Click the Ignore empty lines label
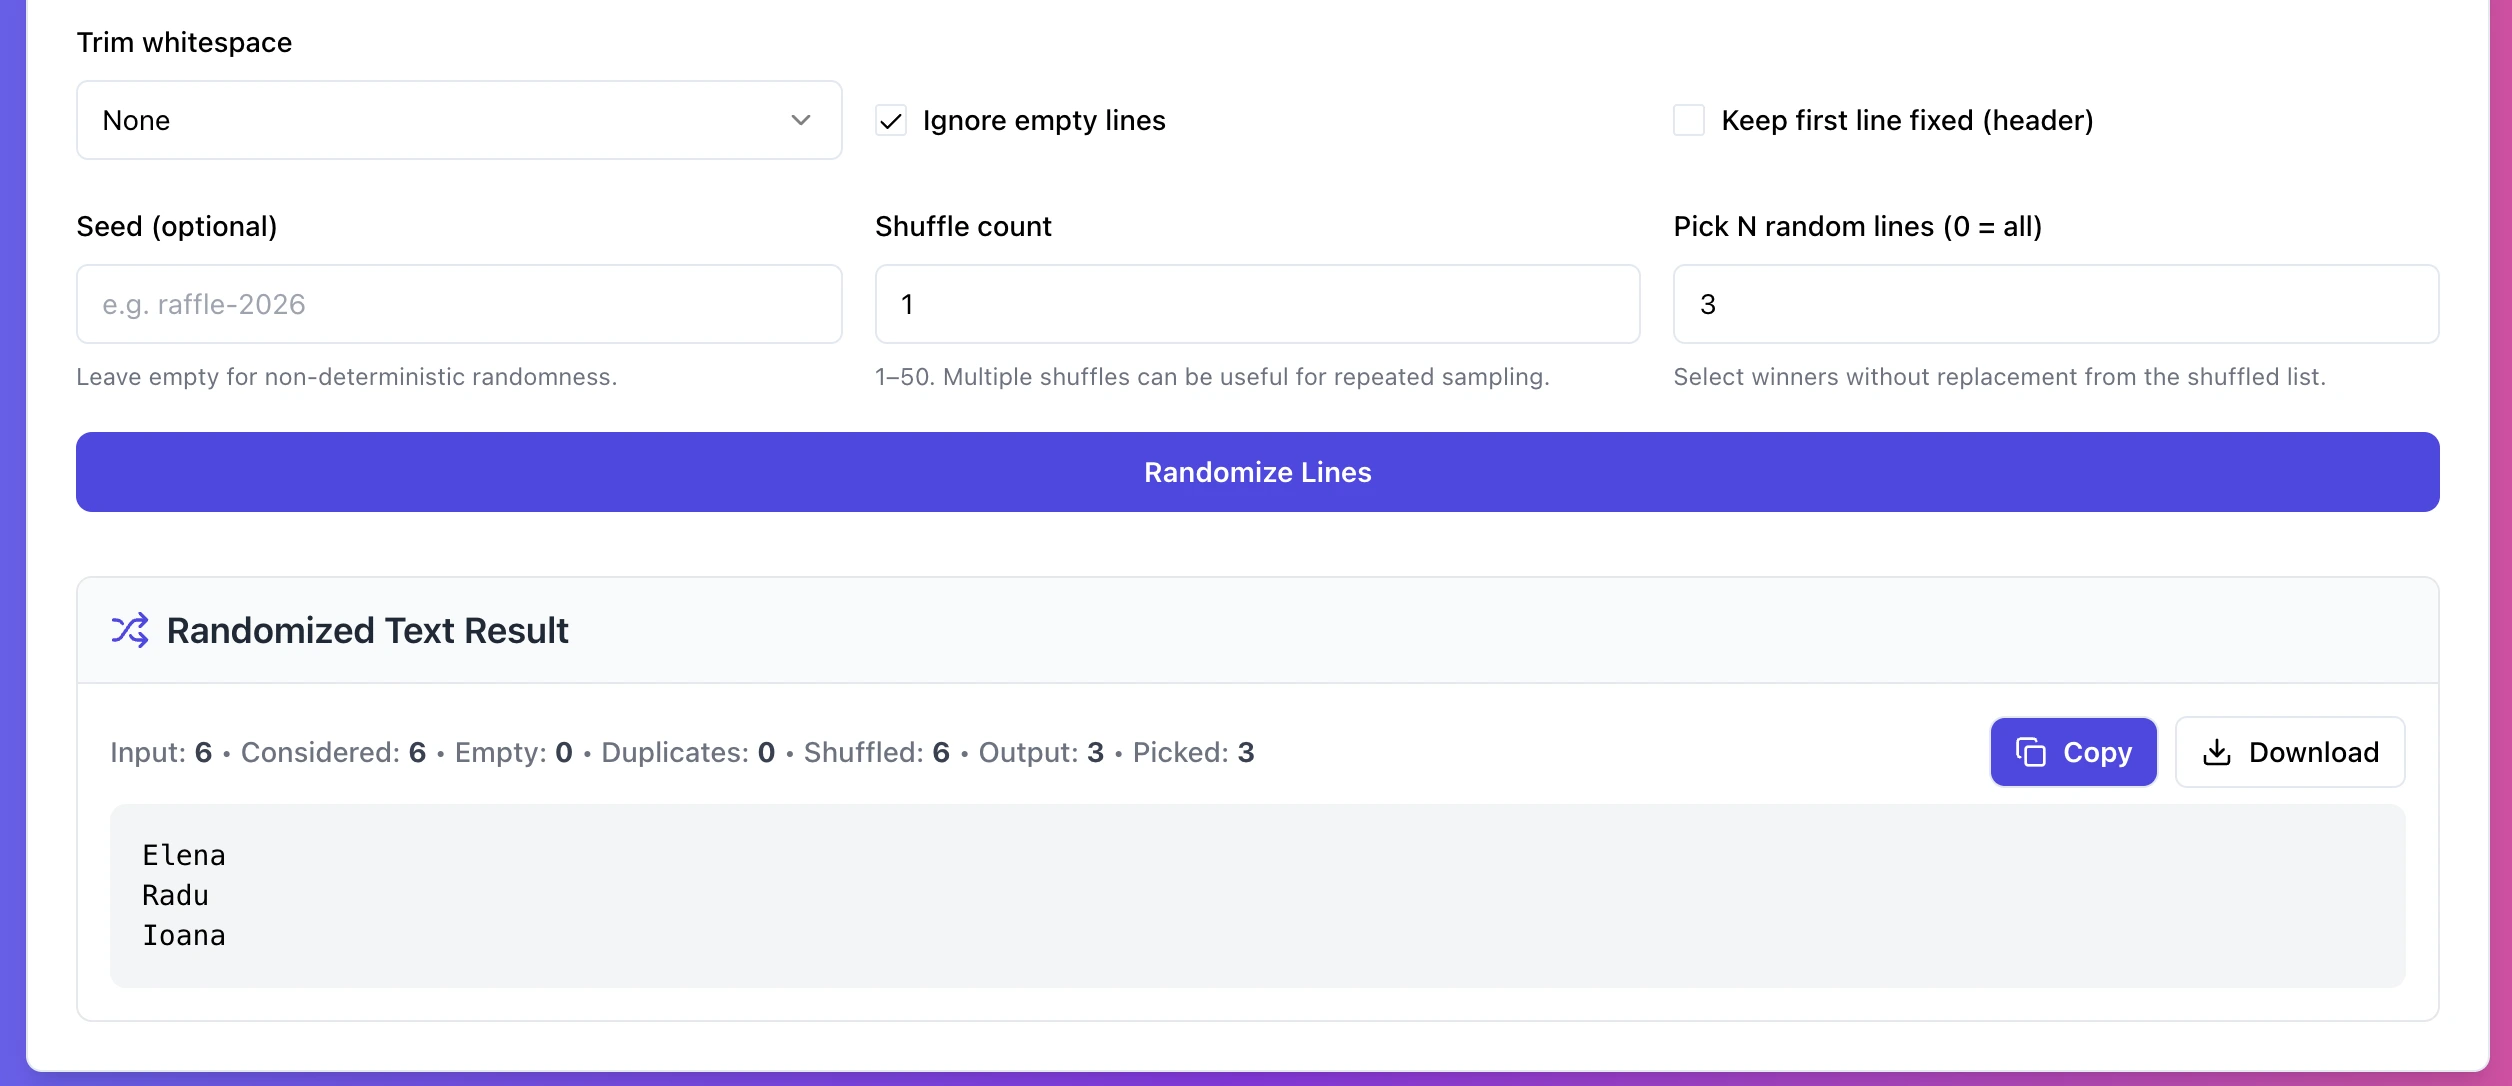2512x1086 pixels. [1043, 120]
